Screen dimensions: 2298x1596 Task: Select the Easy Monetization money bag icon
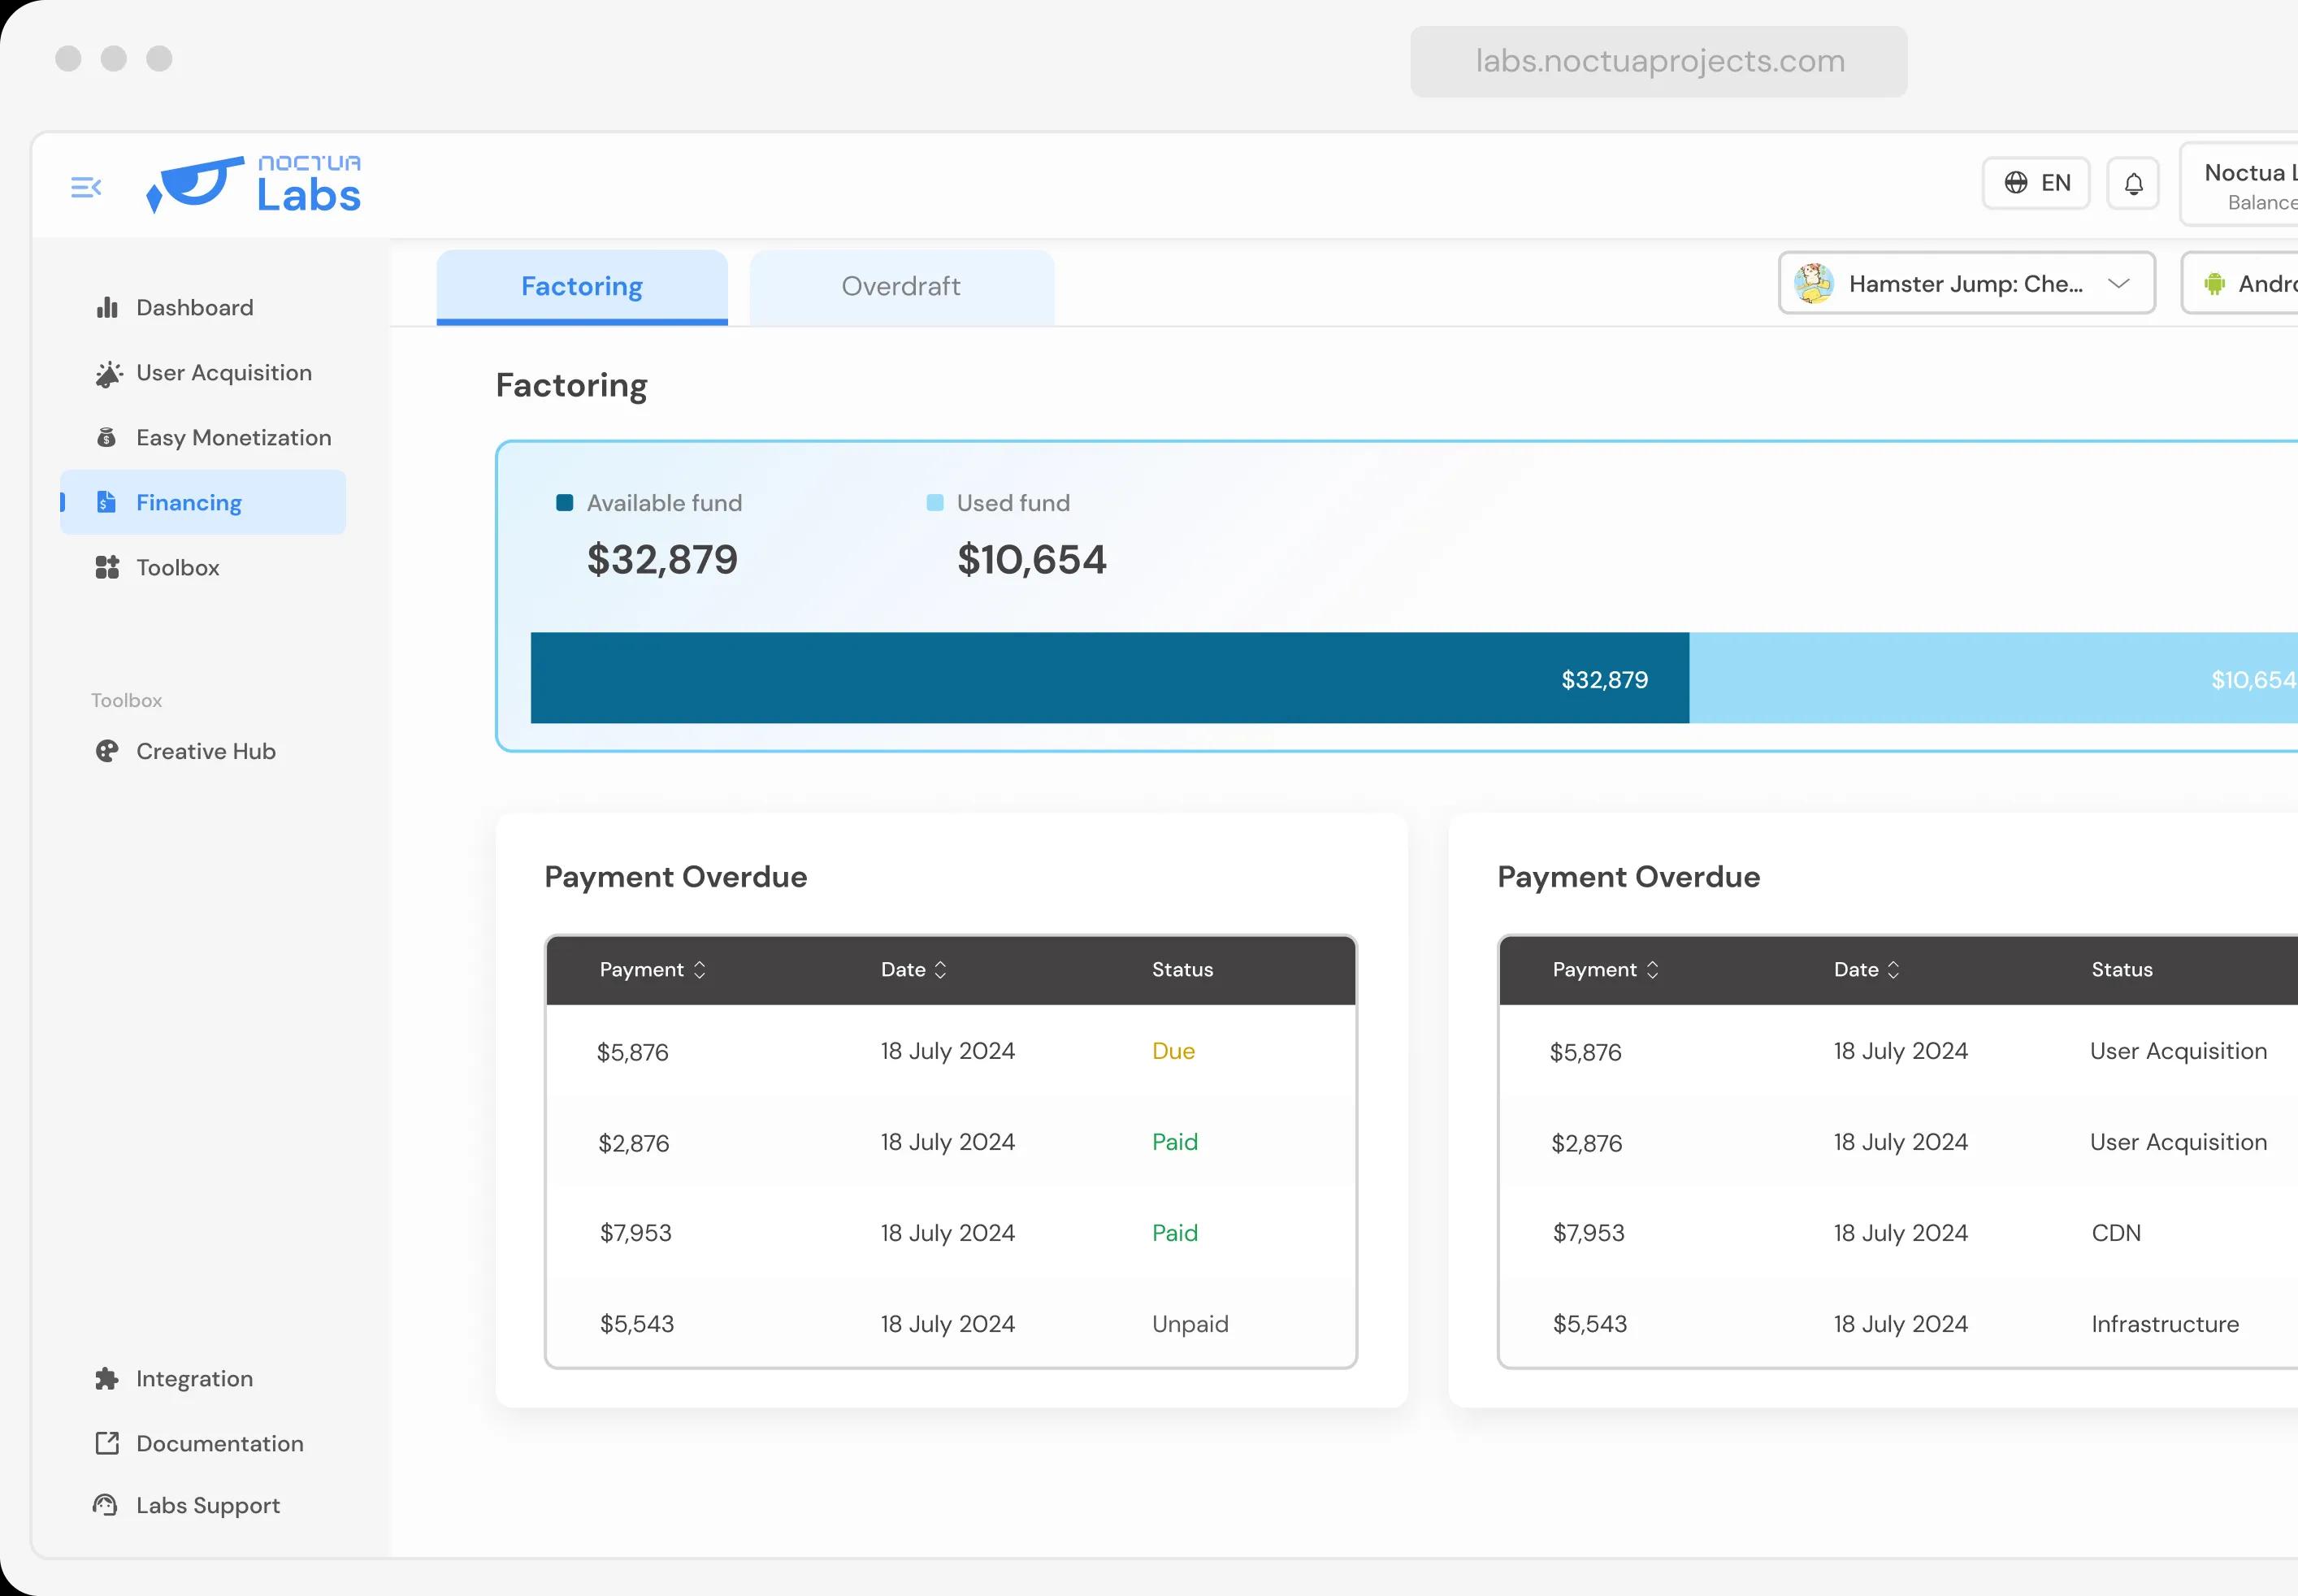pyautogui.click(x=107, y=437)
